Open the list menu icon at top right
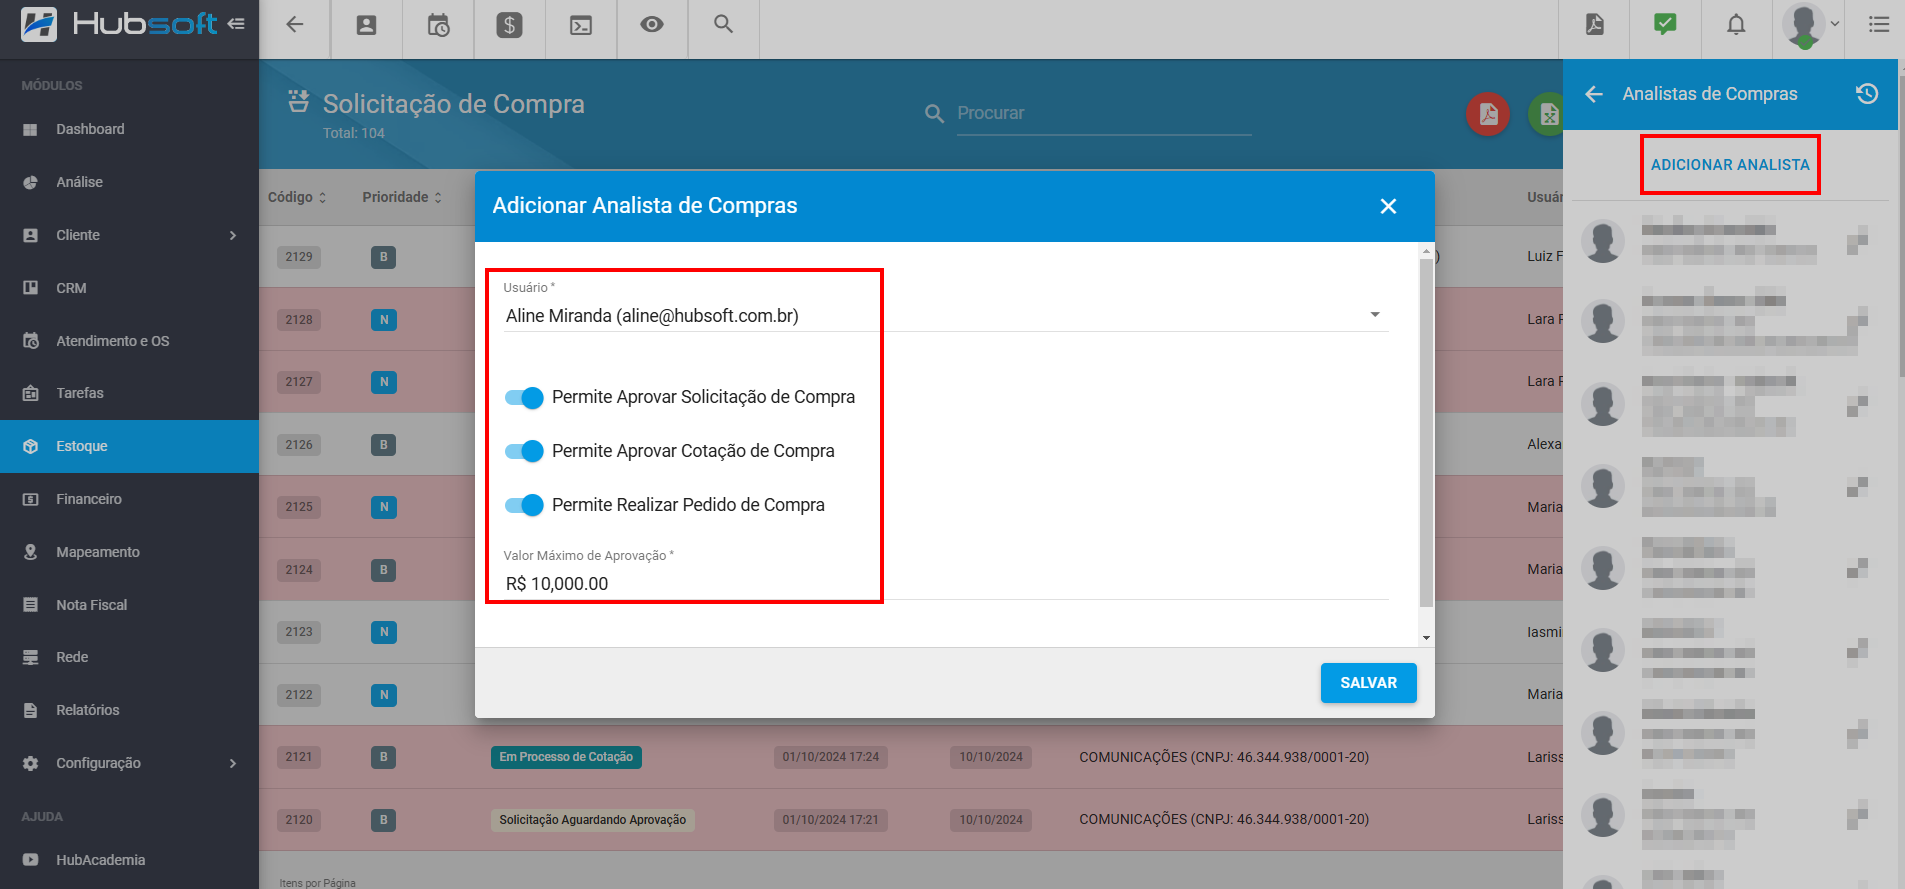Image resolution: width=1905 pixels, height=889 pixels. click(1879, 24)
